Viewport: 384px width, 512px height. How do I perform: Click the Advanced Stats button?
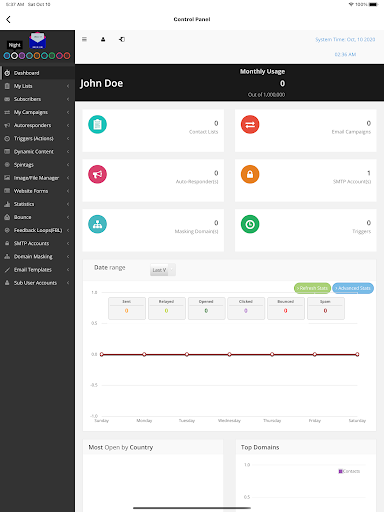point(353,288)
